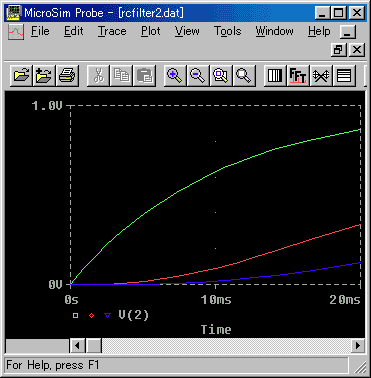Open the Edit menu
The width and height of the screenshot is (371, 378).
[x=74, y=31]
